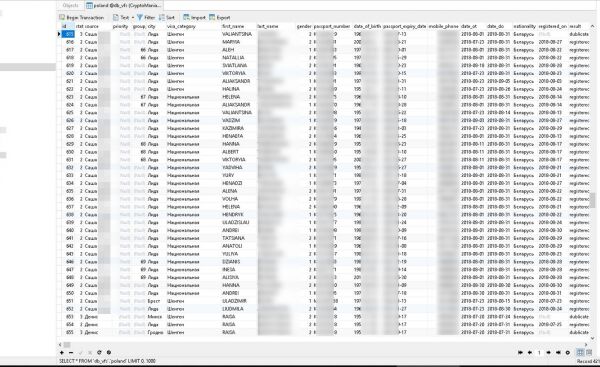This screenshot has width=600, height=367.
Task: Go to the next page of records
Action: [549, 352]
